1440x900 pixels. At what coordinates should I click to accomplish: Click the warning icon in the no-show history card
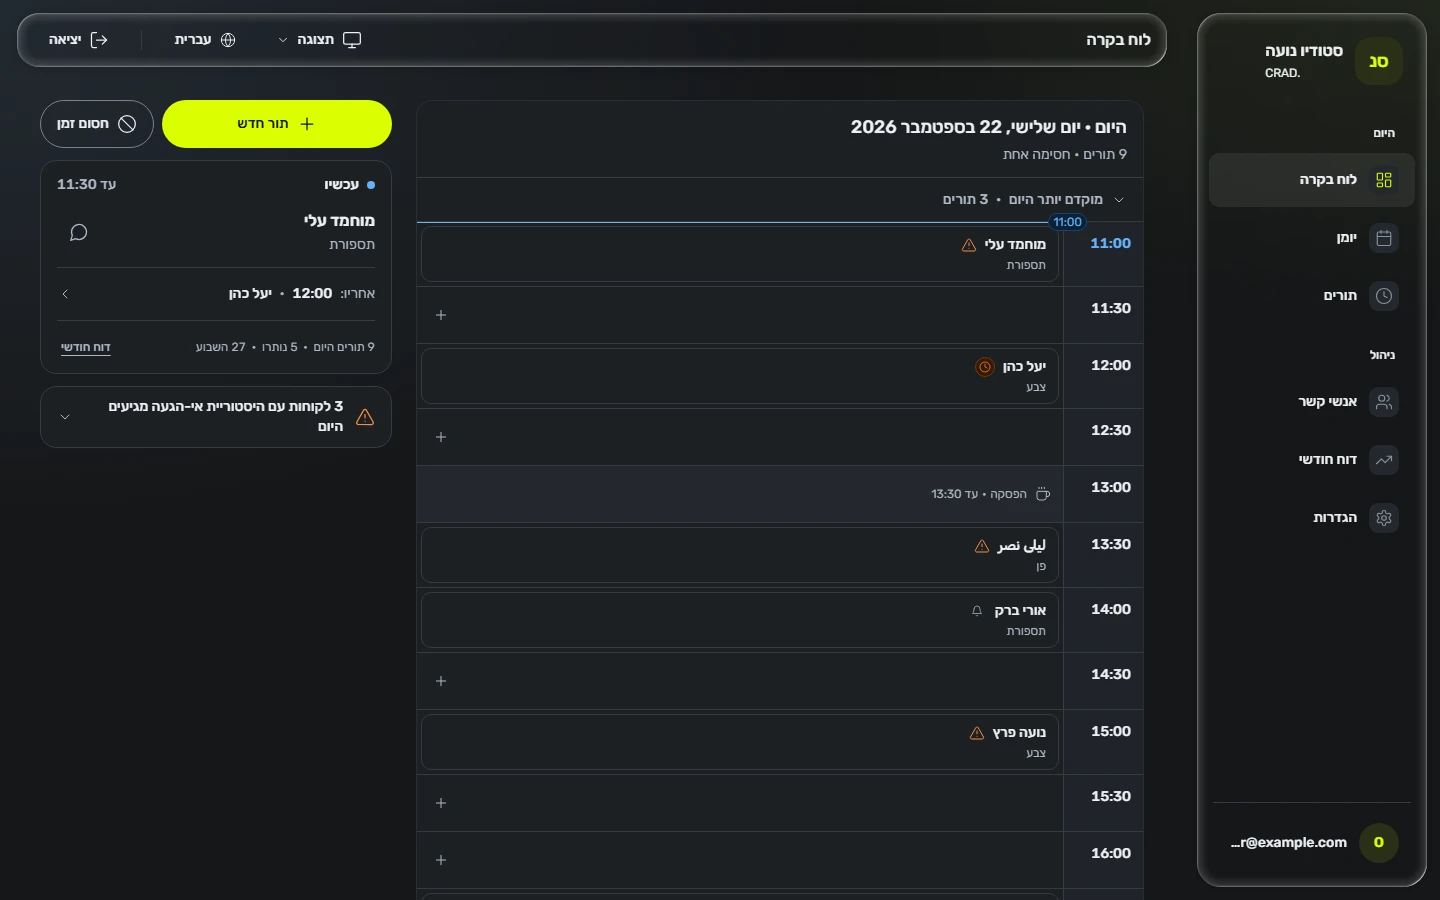(365, 417)
